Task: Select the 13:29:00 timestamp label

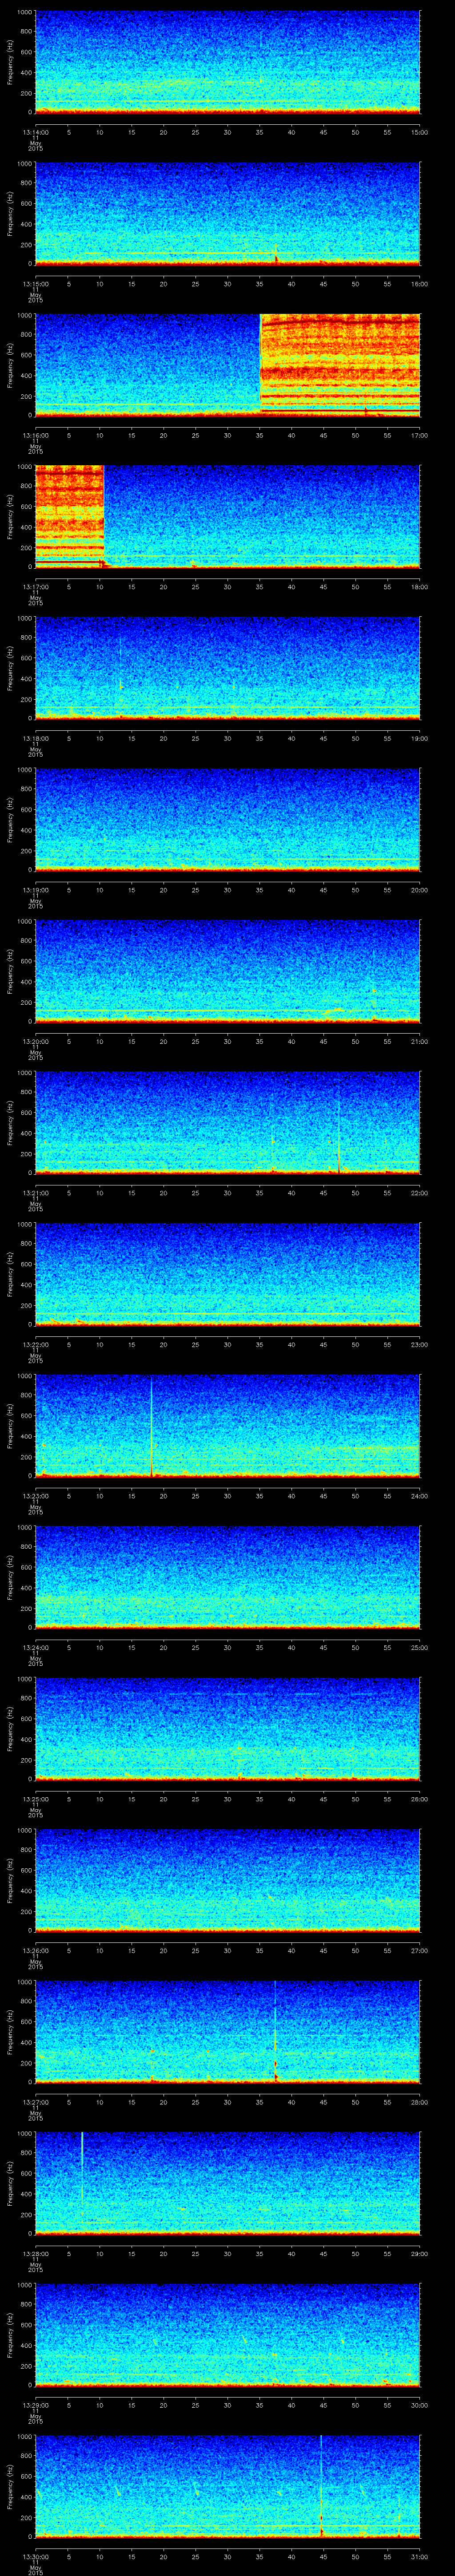Action: pos(36,2405)
